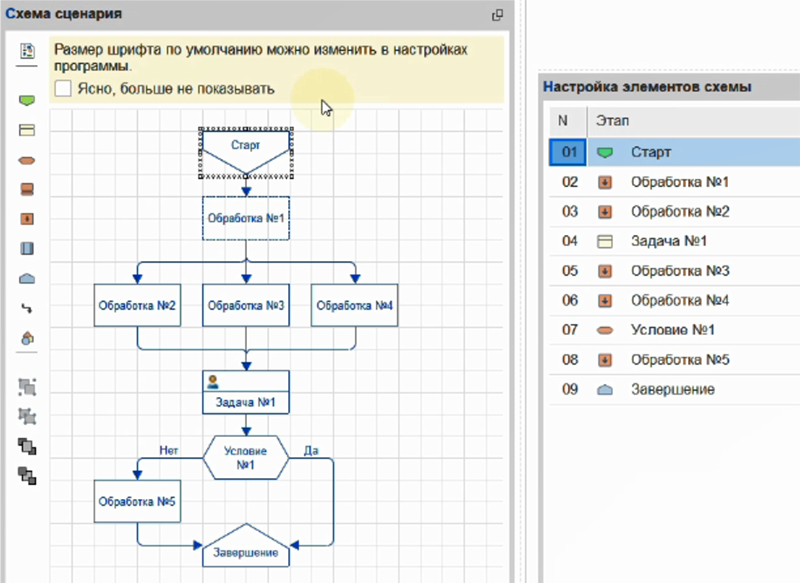Select the Обработка №4 row in the list

click(x=674, y=300)
